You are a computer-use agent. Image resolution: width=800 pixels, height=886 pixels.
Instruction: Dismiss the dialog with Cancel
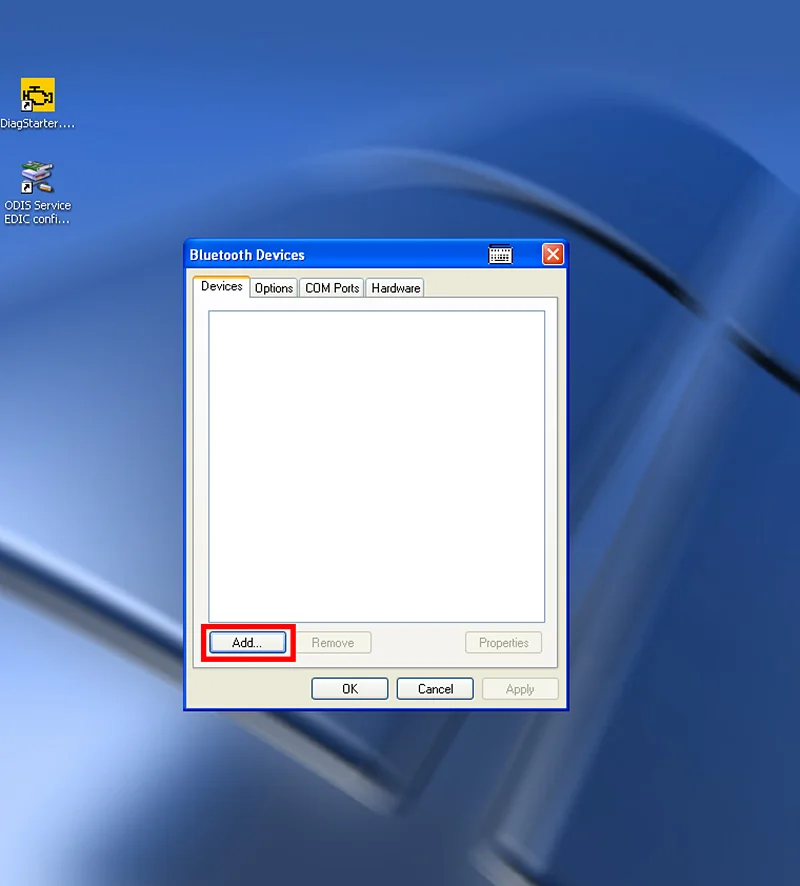pyautogui.click(x=435, y=689)
